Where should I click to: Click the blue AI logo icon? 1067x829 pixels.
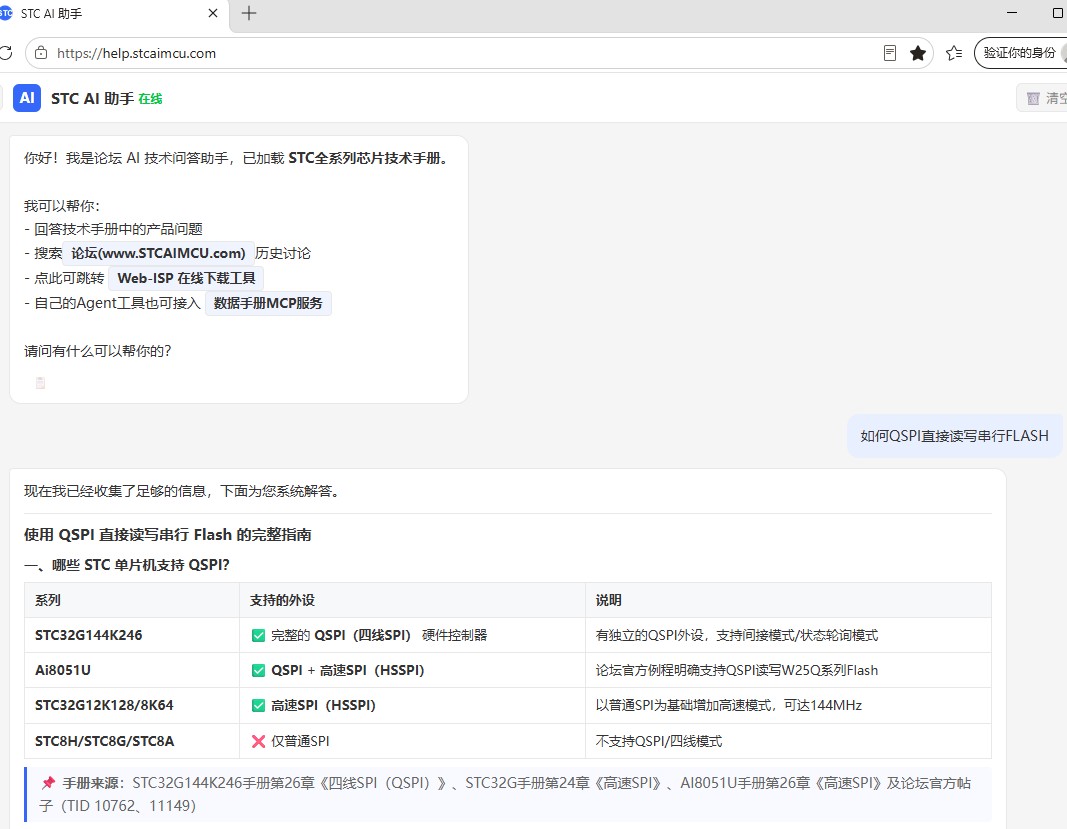(27, 98)
